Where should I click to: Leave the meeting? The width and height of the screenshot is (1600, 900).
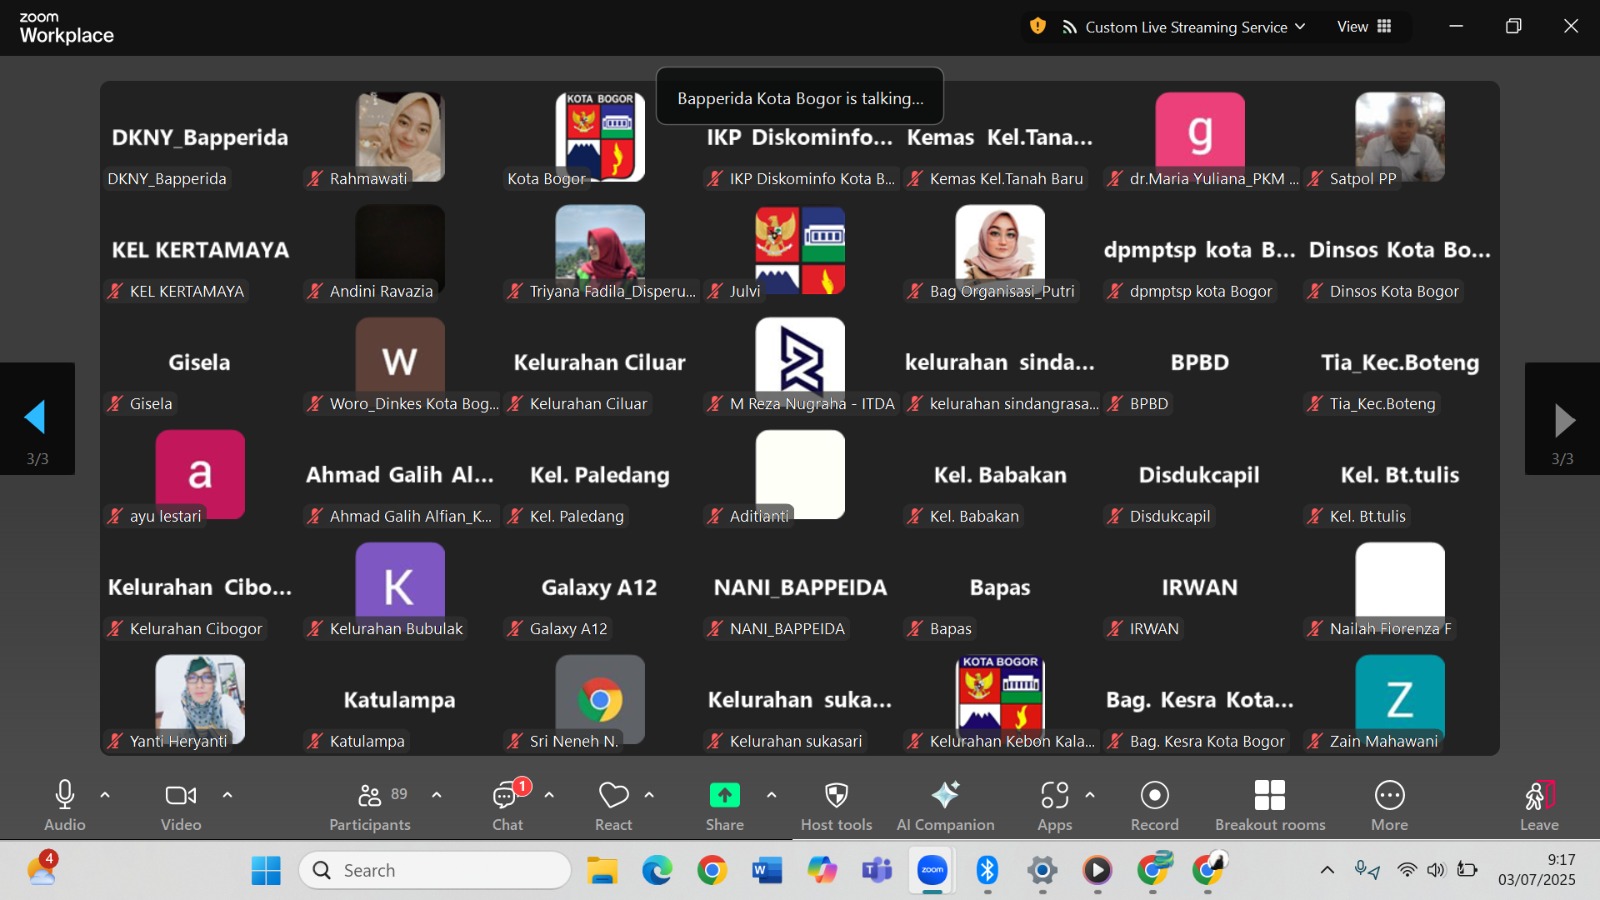pyautogui.click(x=1539, y=805)
